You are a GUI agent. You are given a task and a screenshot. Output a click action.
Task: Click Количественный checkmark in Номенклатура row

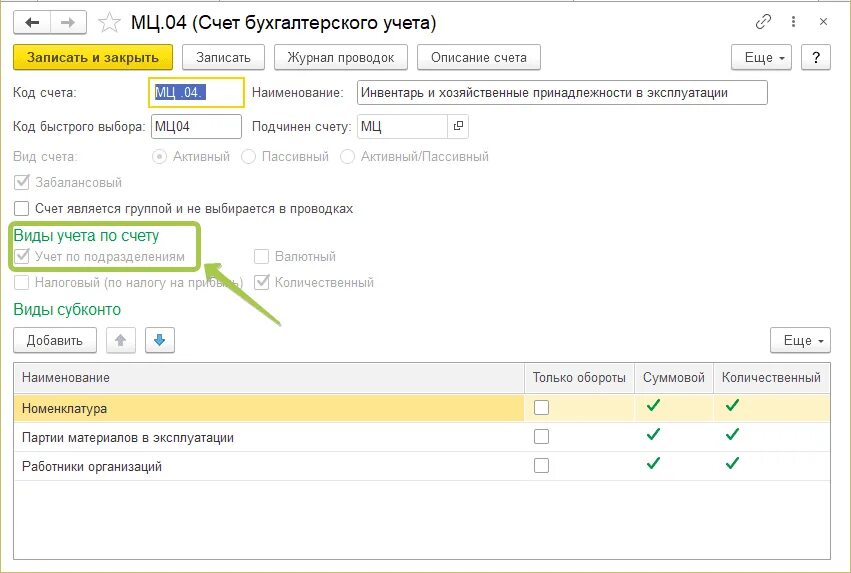coord(732,405)
